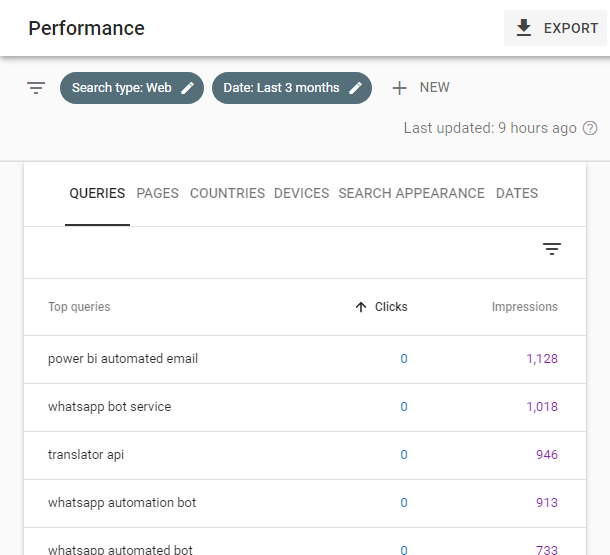Select the Queries tab
Image resolution: width=610 pixels, height=555 pixels.
97,193
